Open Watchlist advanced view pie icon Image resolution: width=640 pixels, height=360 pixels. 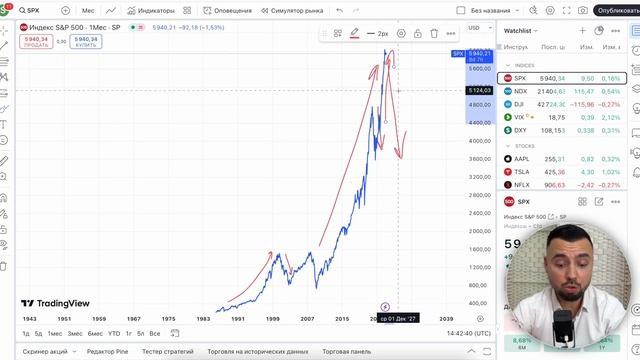tap(599, 31)
